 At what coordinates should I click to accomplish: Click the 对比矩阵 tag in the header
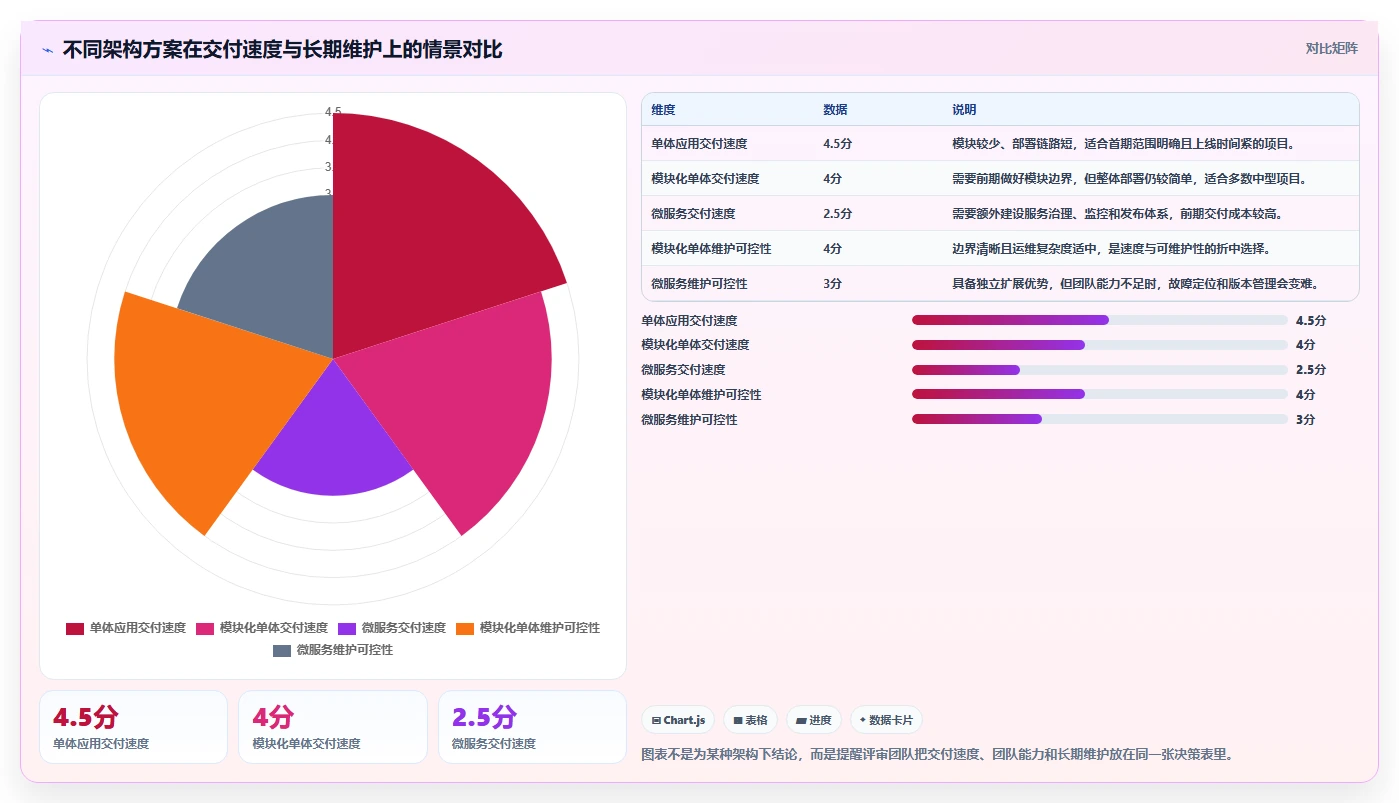click(x=1331, y=48)
